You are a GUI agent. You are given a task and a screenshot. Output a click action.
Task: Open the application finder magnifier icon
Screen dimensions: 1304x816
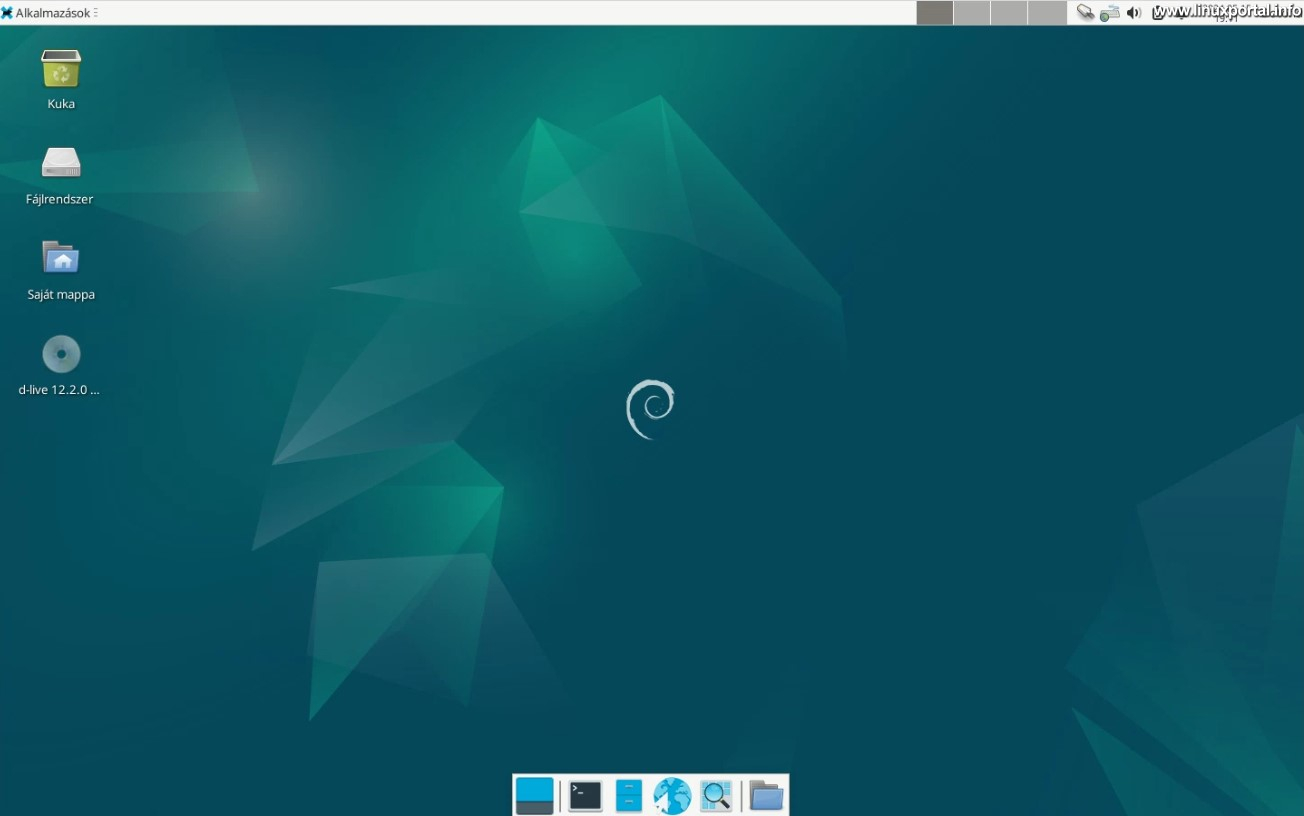pos(716,796)
